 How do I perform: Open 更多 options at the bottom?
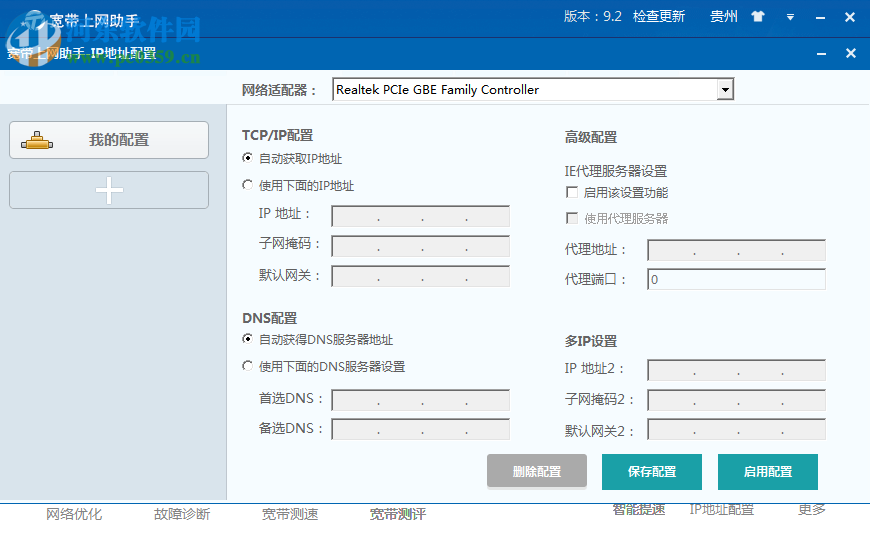coord(812,509)
